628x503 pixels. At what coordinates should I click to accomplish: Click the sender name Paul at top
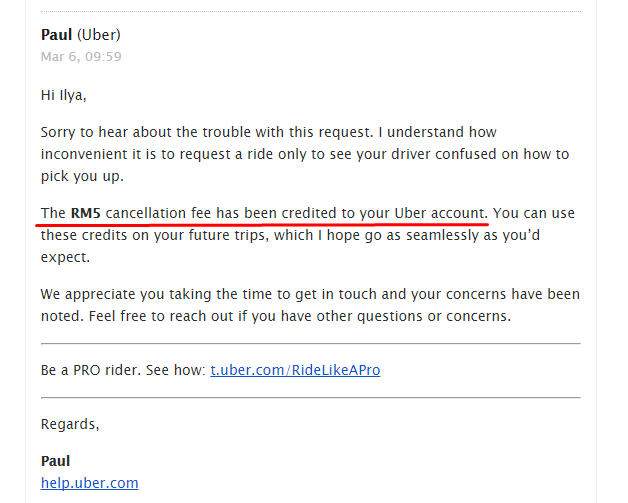56,35
